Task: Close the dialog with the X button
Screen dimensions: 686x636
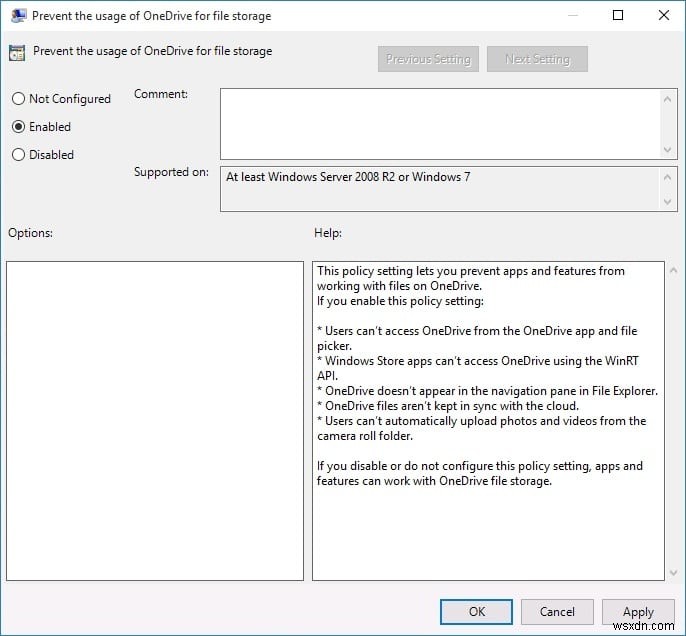Action: tap(663, 15)
